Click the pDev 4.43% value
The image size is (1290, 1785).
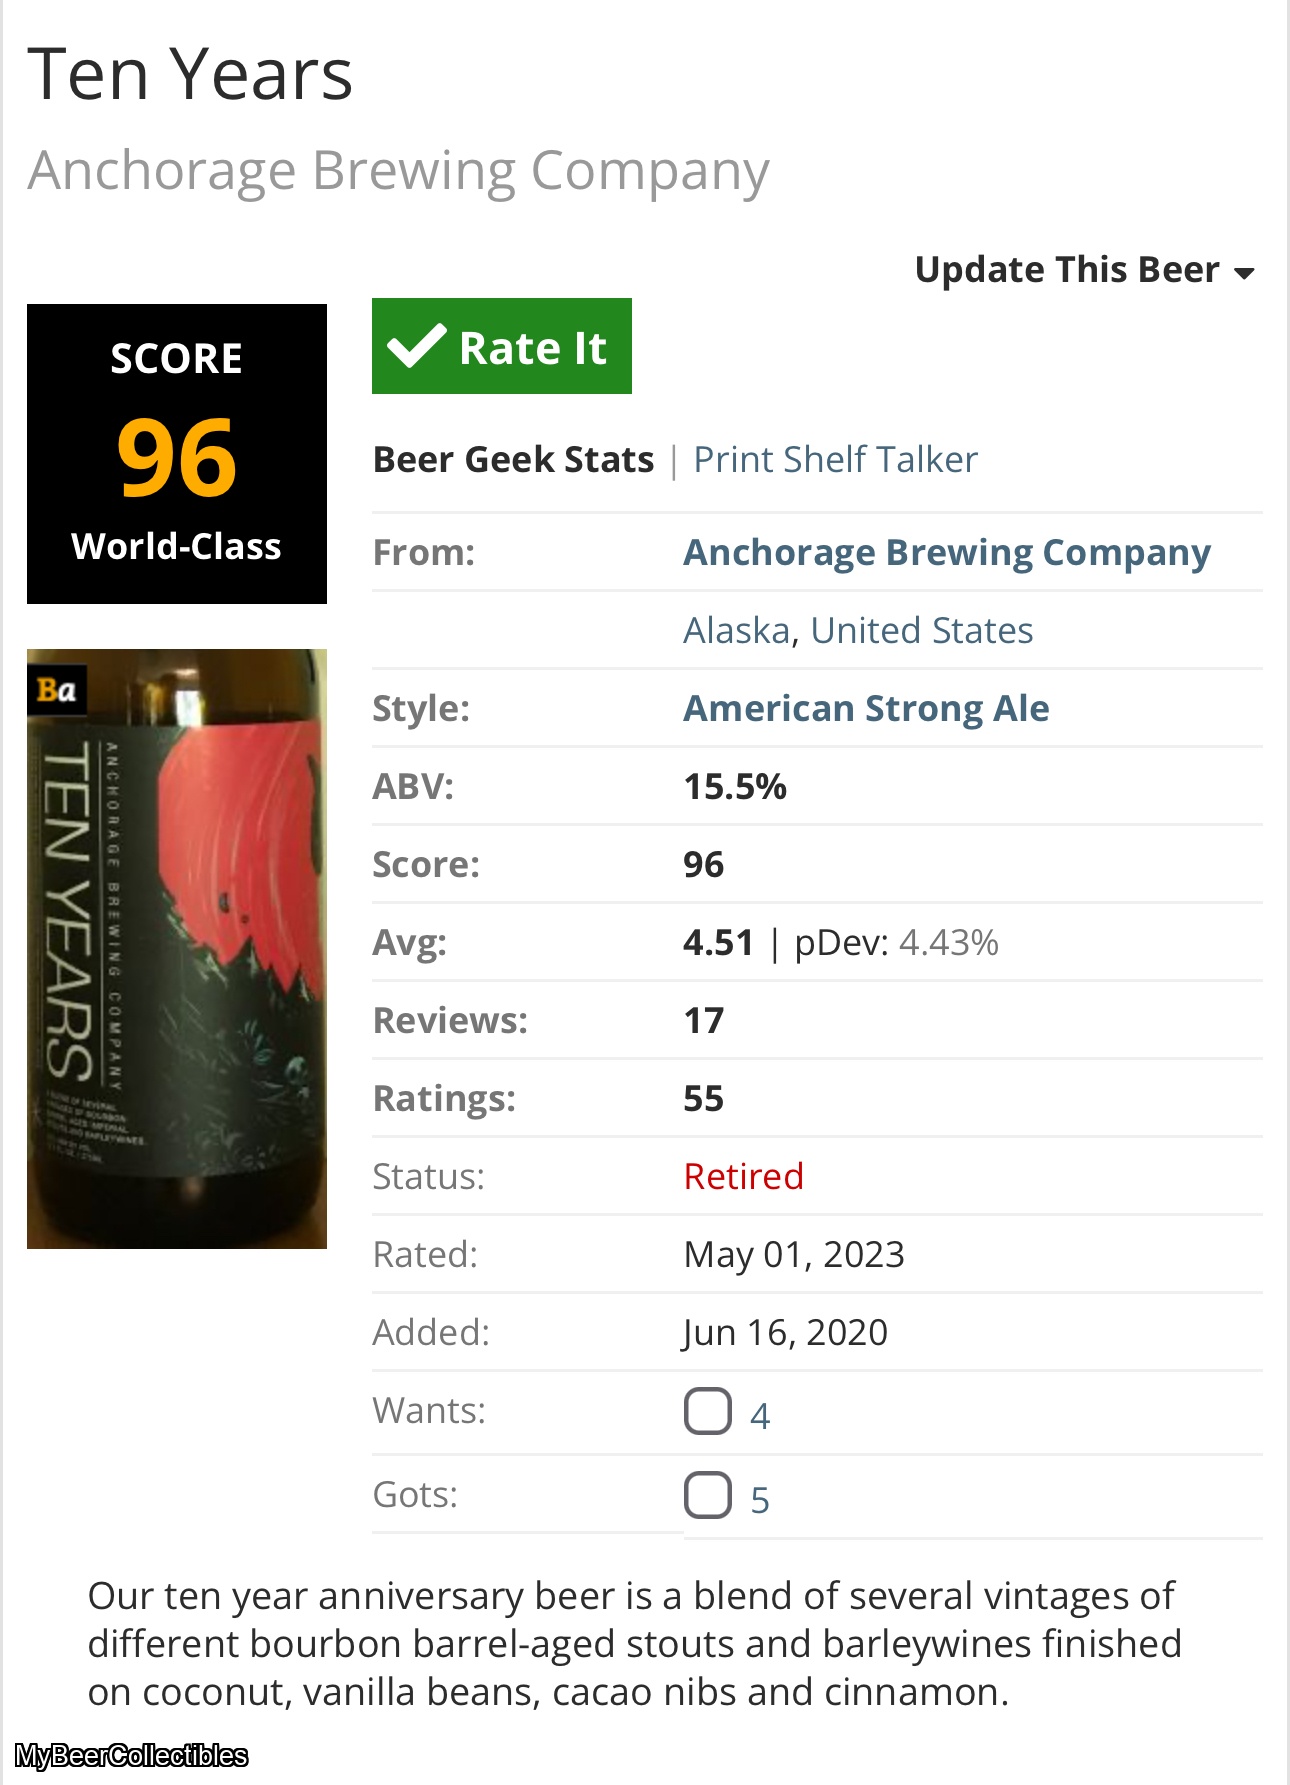pyautogui.click(x=948, y=942)
